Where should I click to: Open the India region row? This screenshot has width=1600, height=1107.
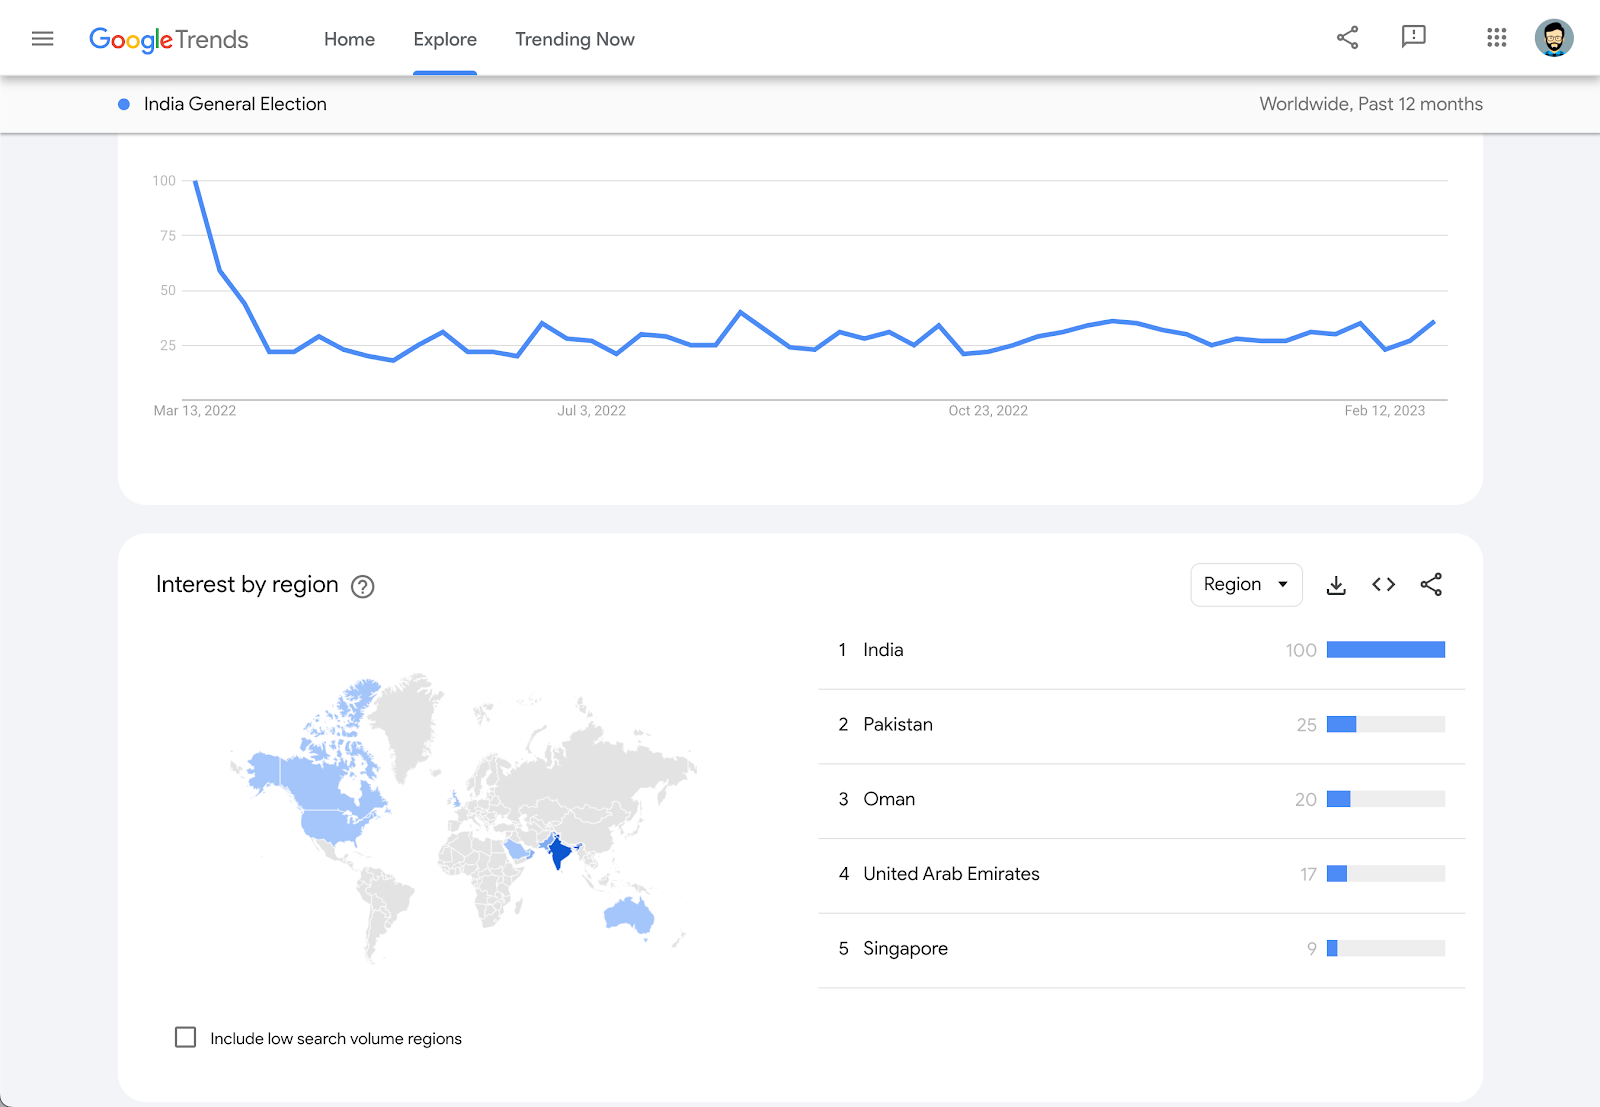(1141, 650)
